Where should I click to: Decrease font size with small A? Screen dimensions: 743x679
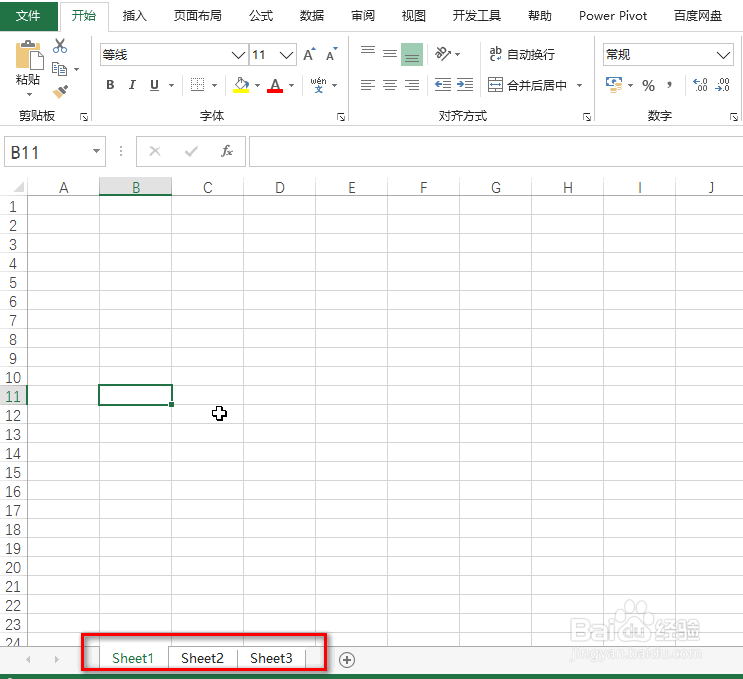(332, 54)
